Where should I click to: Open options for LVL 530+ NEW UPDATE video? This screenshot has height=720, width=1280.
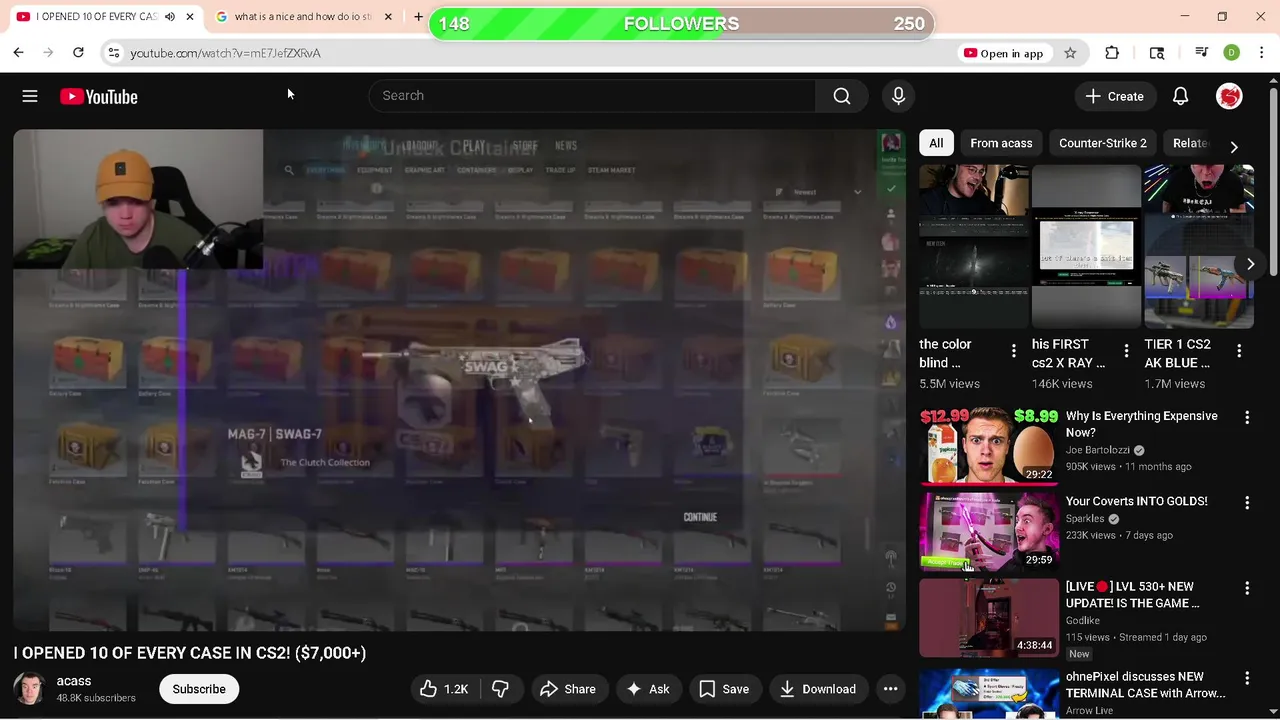coord(1247,589)
